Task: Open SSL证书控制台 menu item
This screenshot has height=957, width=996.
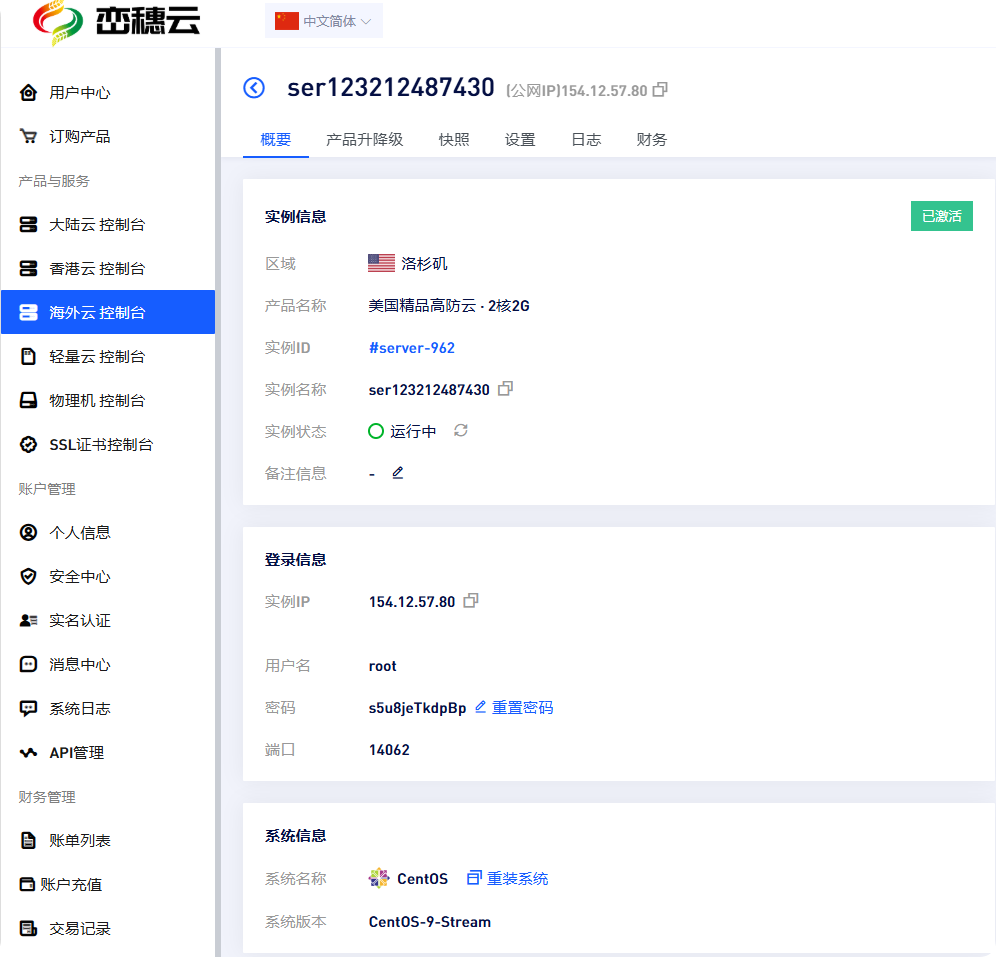Action: 108,445
